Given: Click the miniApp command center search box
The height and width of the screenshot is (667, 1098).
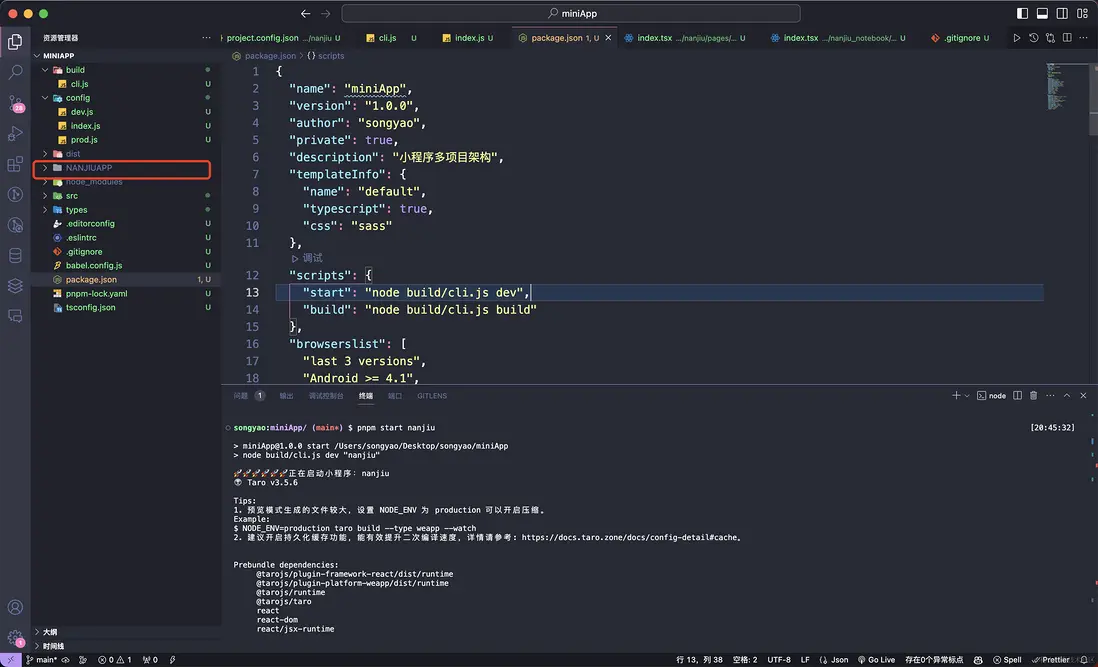Looking at the screenshot, I should [x=571, y=13].
